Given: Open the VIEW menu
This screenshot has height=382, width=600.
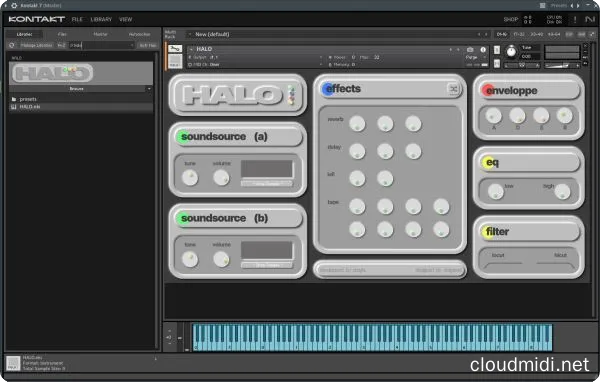Looking at the screenshot, I should [x=126, y=19].
